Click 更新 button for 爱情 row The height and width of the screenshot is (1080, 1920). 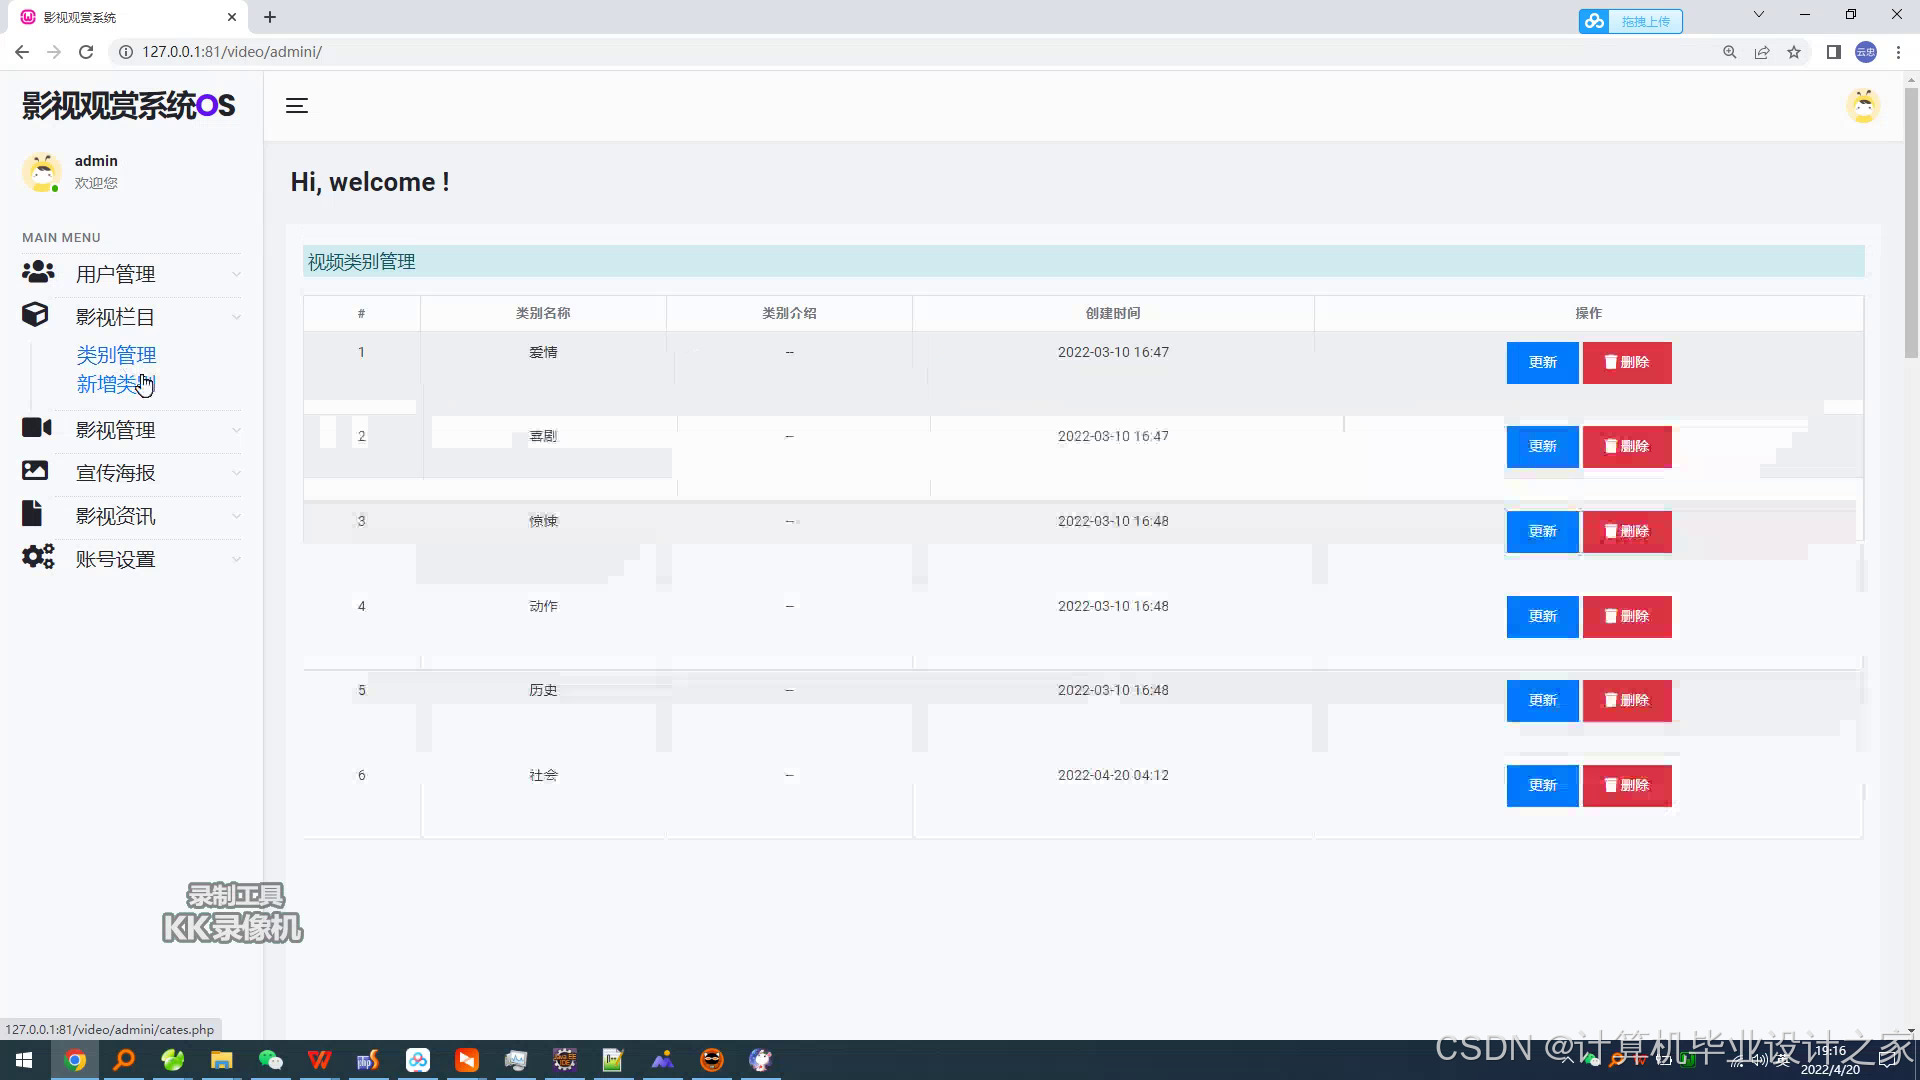pyautogui.click(x=1542, y=361)
